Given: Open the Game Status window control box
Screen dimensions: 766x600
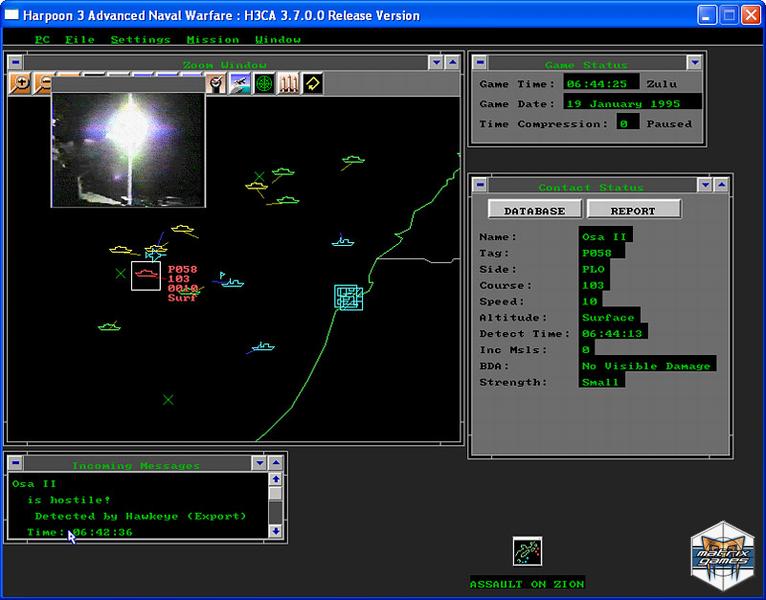Looking at the screenshot, I should [479, 63].
